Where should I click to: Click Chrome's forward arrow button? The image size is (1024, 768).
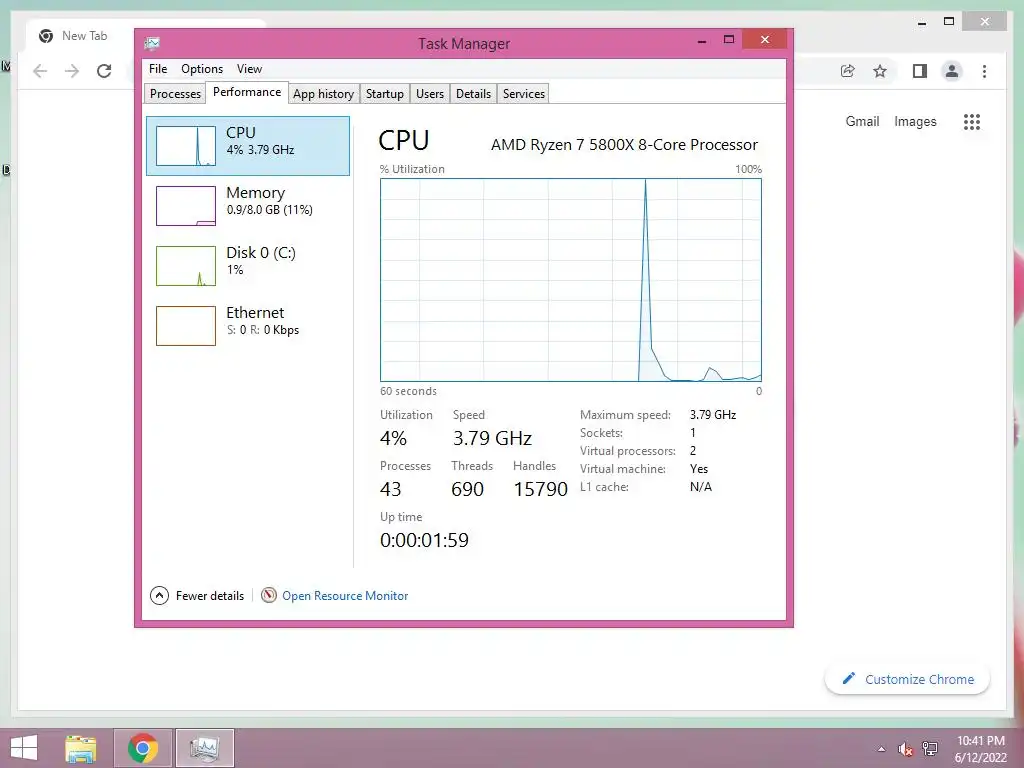(x=72, y=71)
